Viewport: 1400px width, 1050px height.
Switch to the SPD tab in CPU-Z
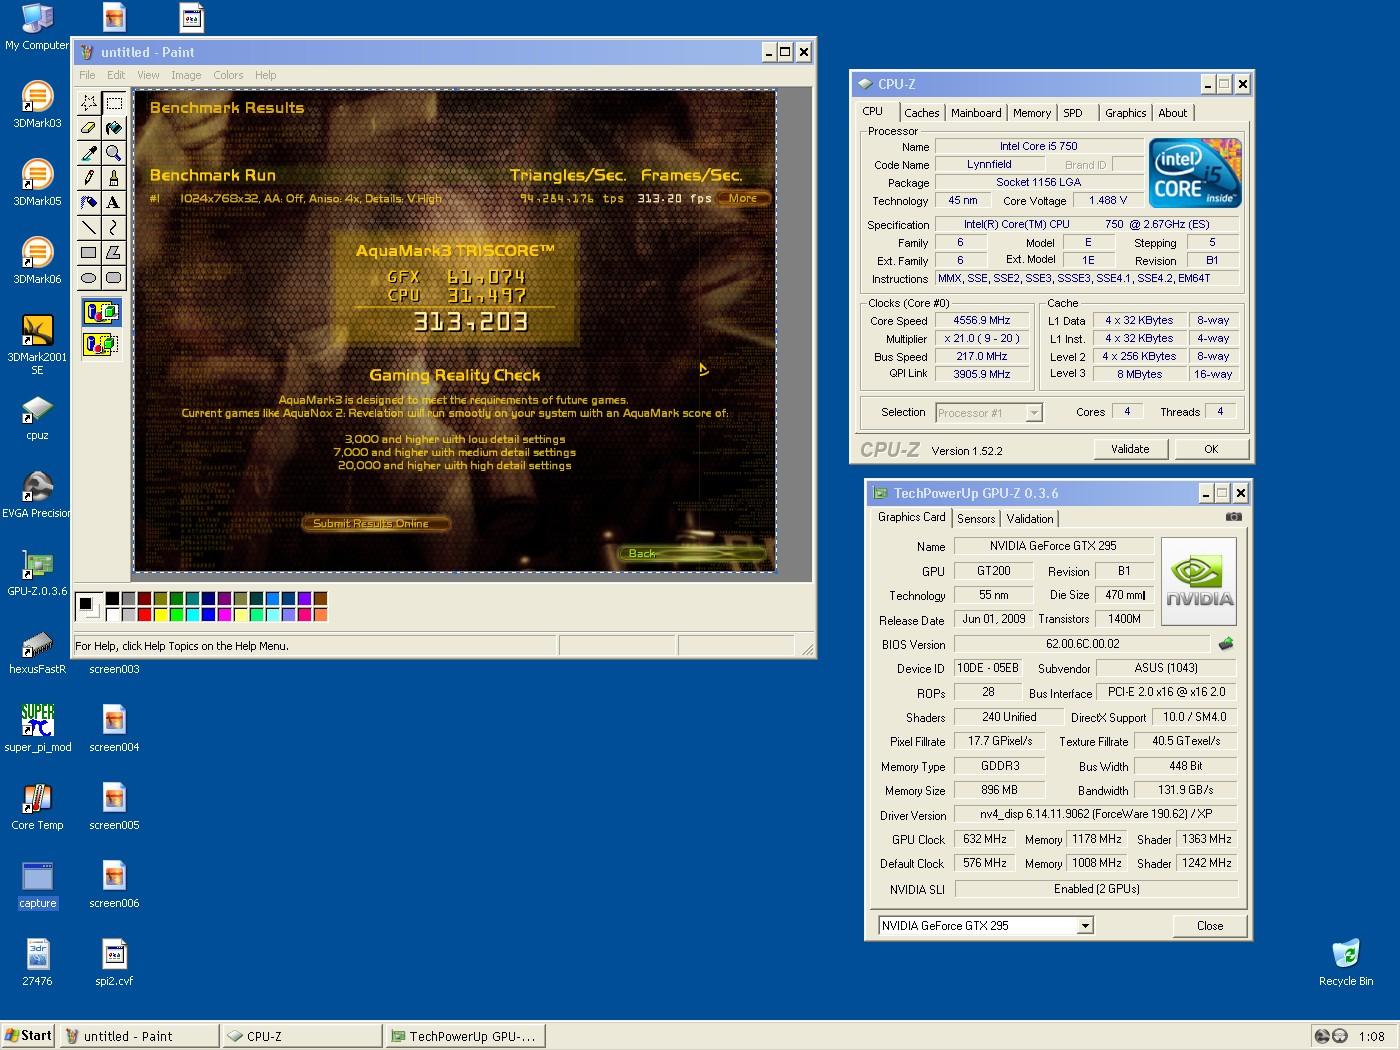(x=1073, y=113)
